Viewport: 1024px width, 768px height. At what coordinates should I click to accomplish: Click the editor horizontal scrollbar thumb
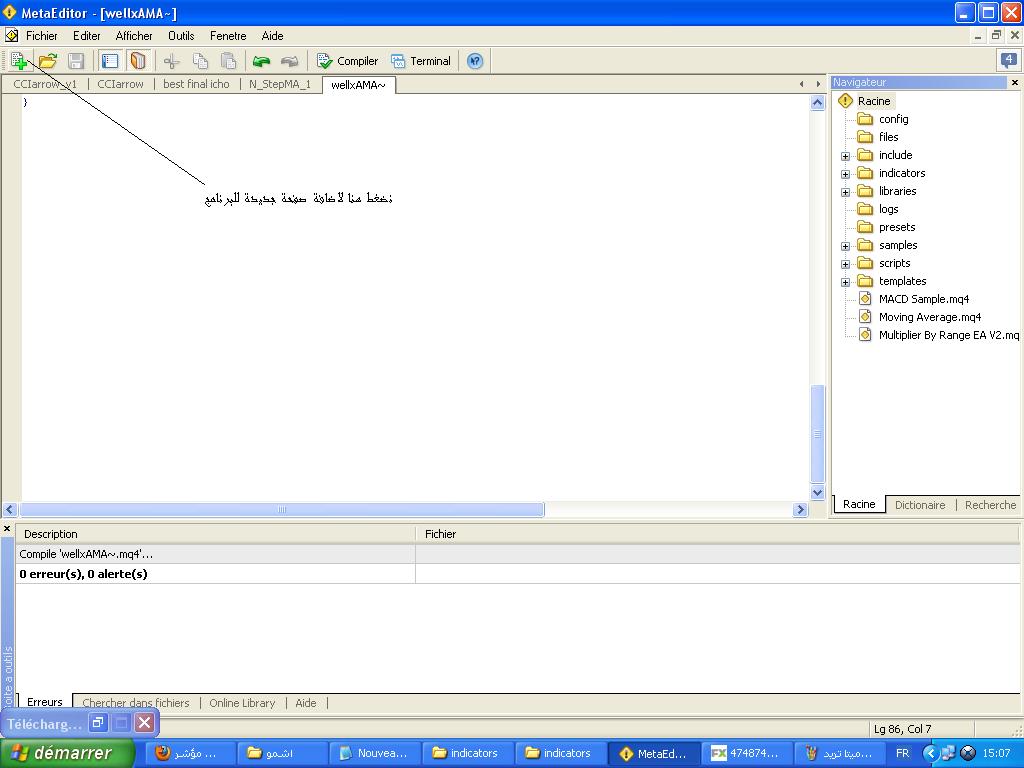pos(281,510)
